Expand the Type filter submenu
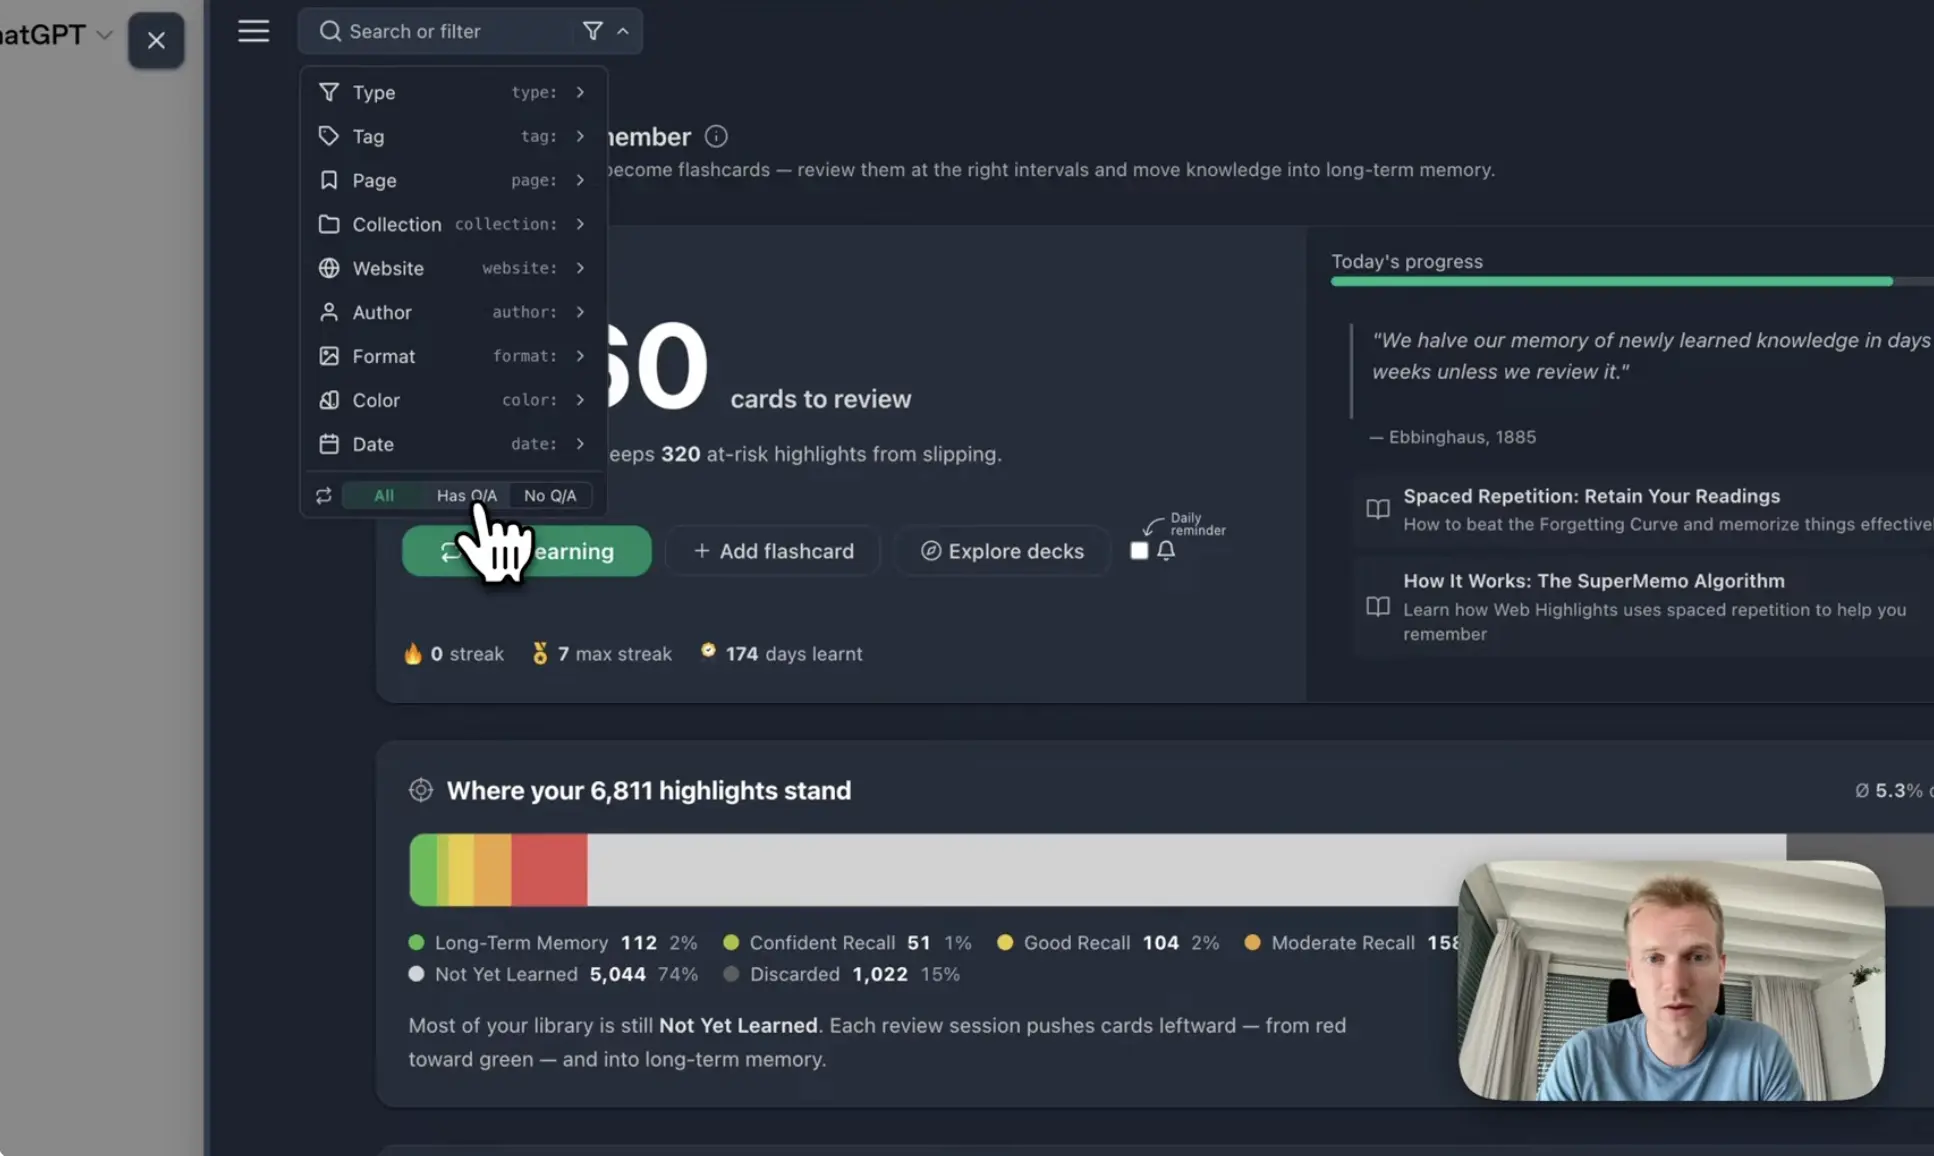1934x1156 pixels. tap(453, 92)
